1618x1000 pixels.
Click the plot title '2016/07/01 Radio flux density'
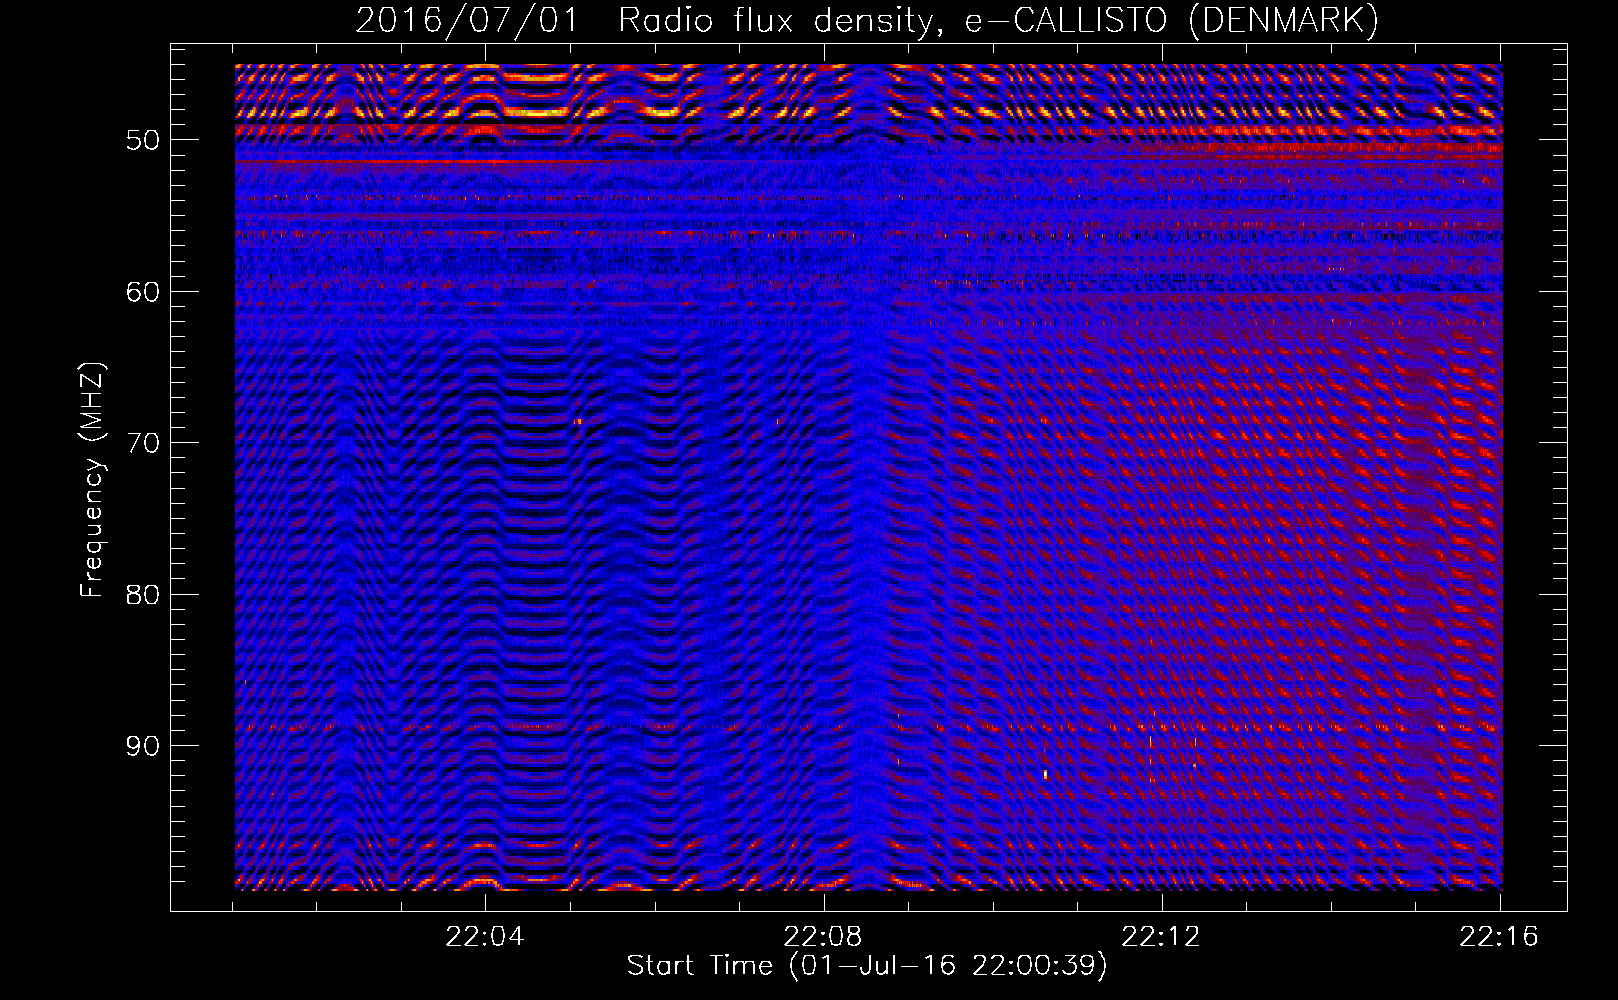click(867, 20)
